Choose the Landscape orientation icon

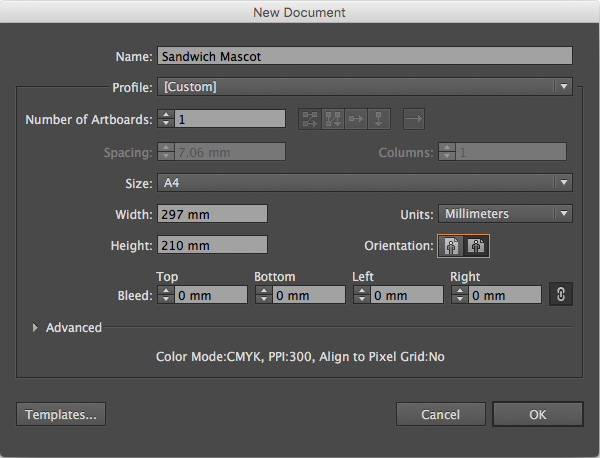coord(476,245)
